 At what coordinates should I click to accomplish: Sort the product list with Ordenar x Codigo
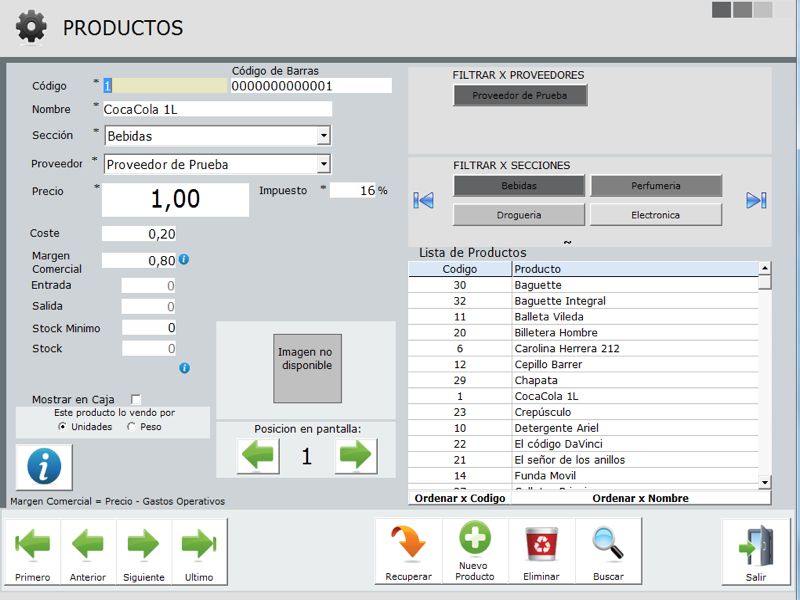point(459,498)
